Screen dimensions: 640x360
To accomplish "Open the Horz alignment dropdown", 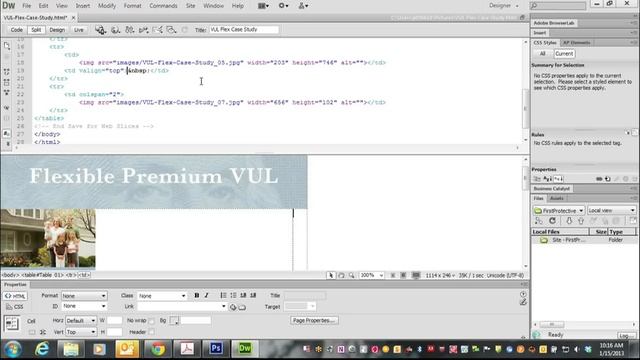I will 81,321.
